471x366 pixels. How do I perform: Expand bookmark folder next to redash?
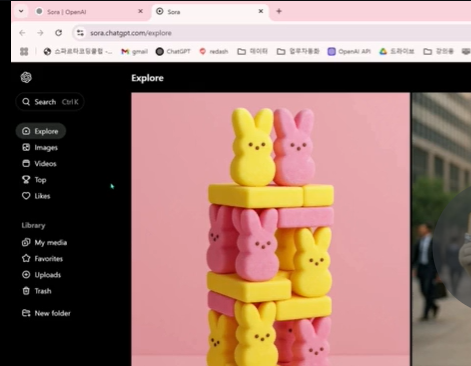click(253, 51)
